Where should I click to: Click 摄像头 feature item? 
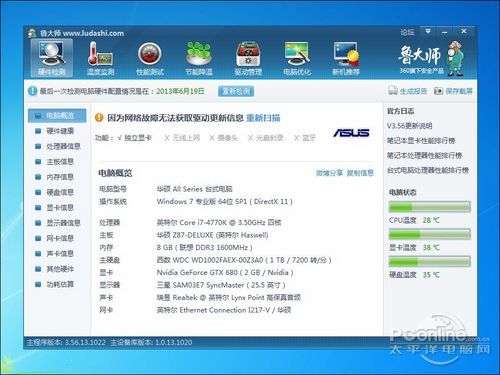(228, 138)
